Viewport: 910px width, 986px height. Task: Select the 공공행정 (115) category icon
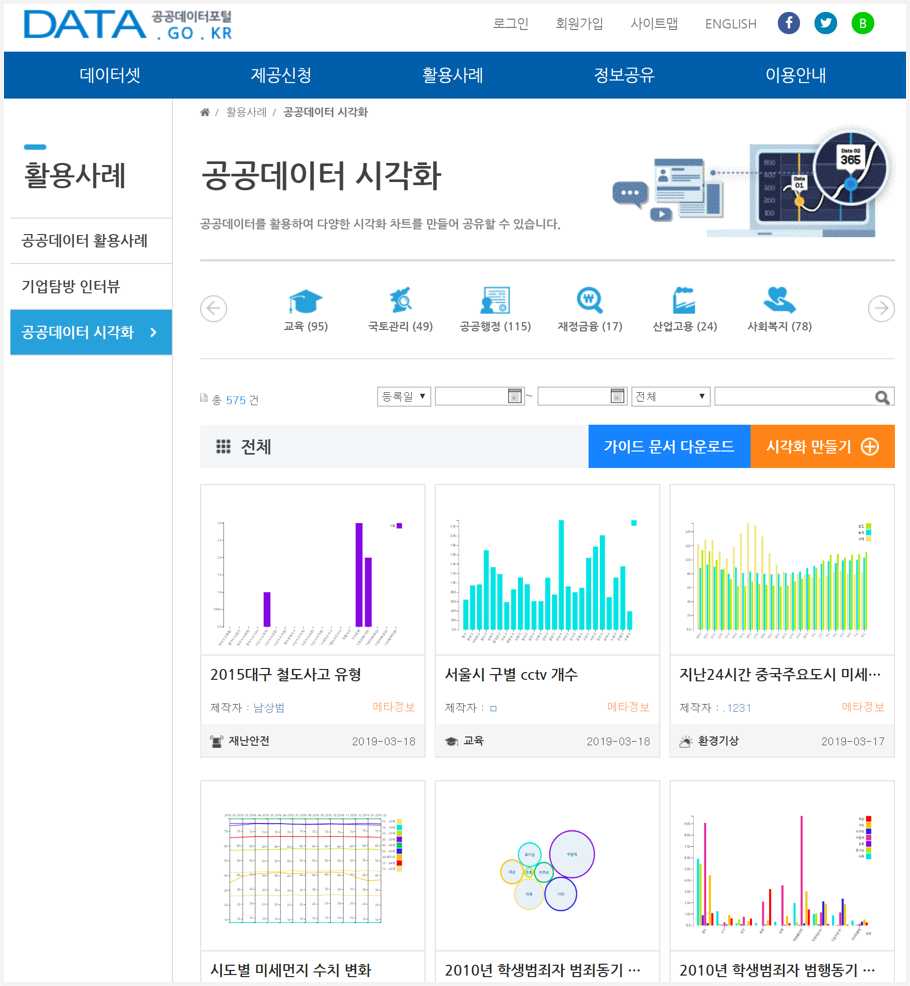[496, 301]
